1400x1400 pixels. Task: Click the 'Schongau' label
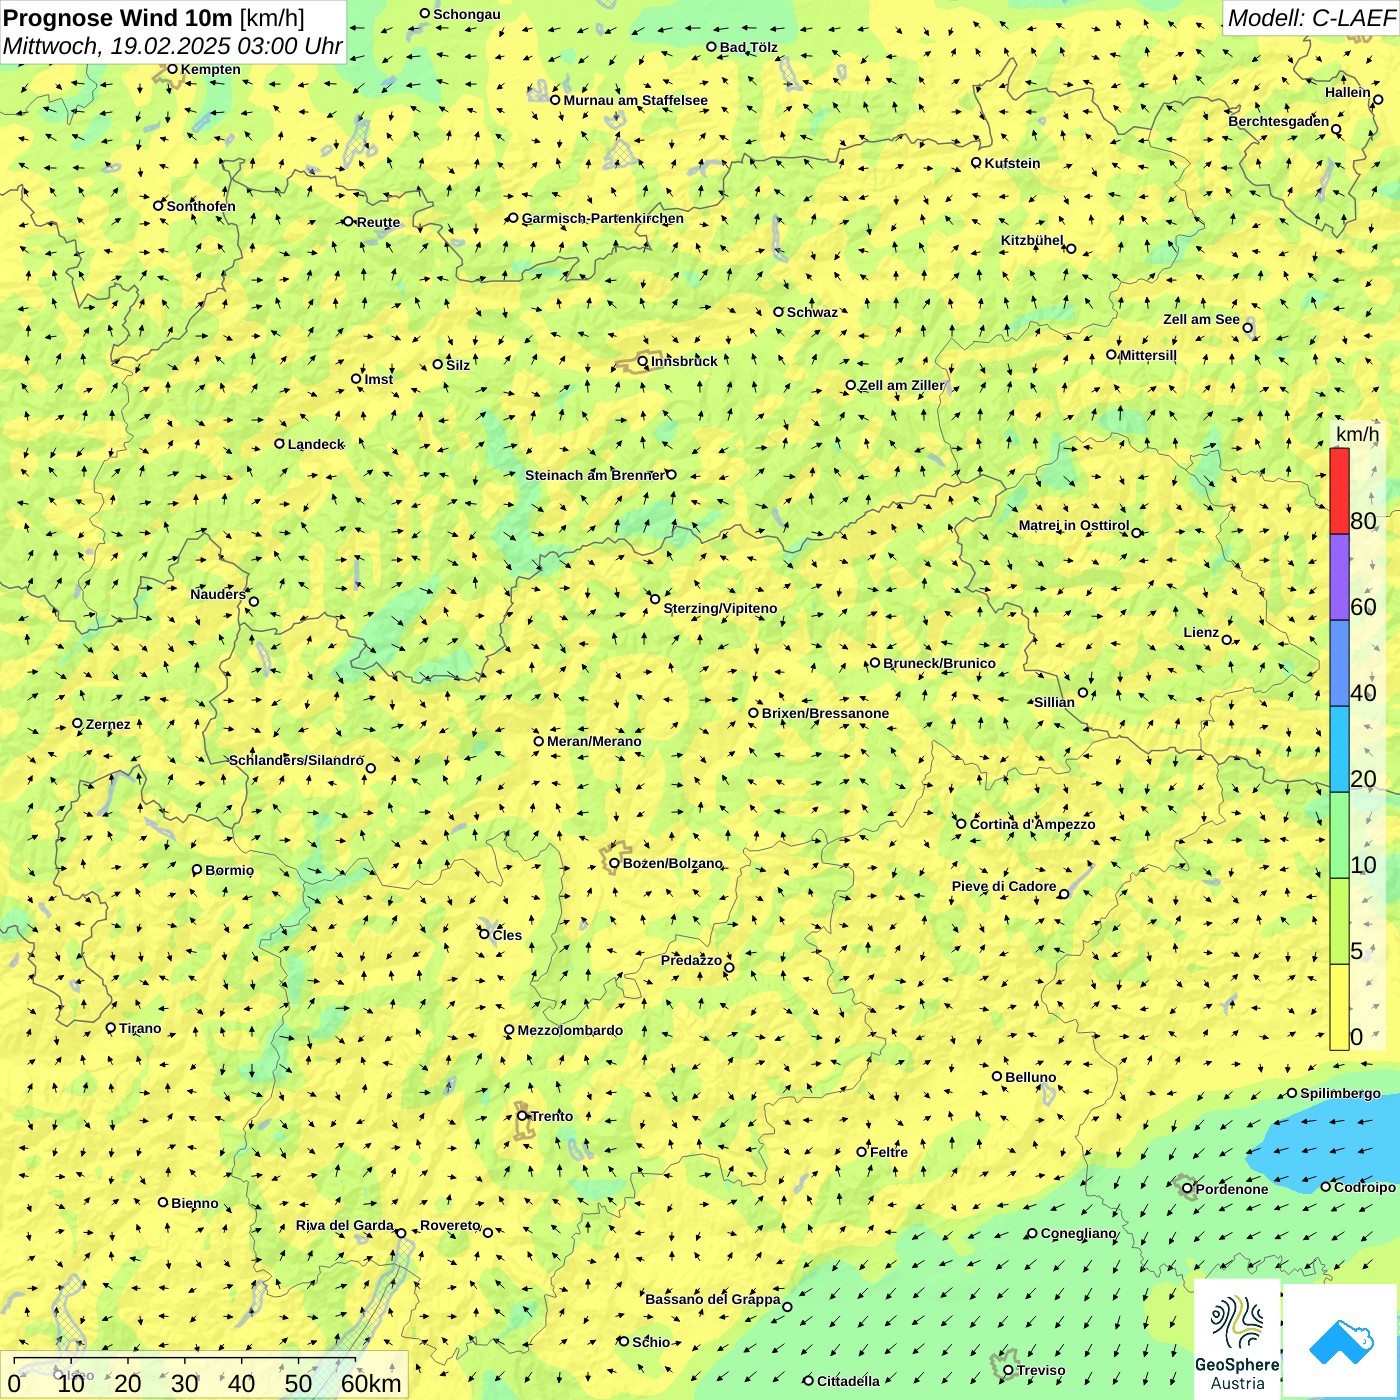pos(467,14)
